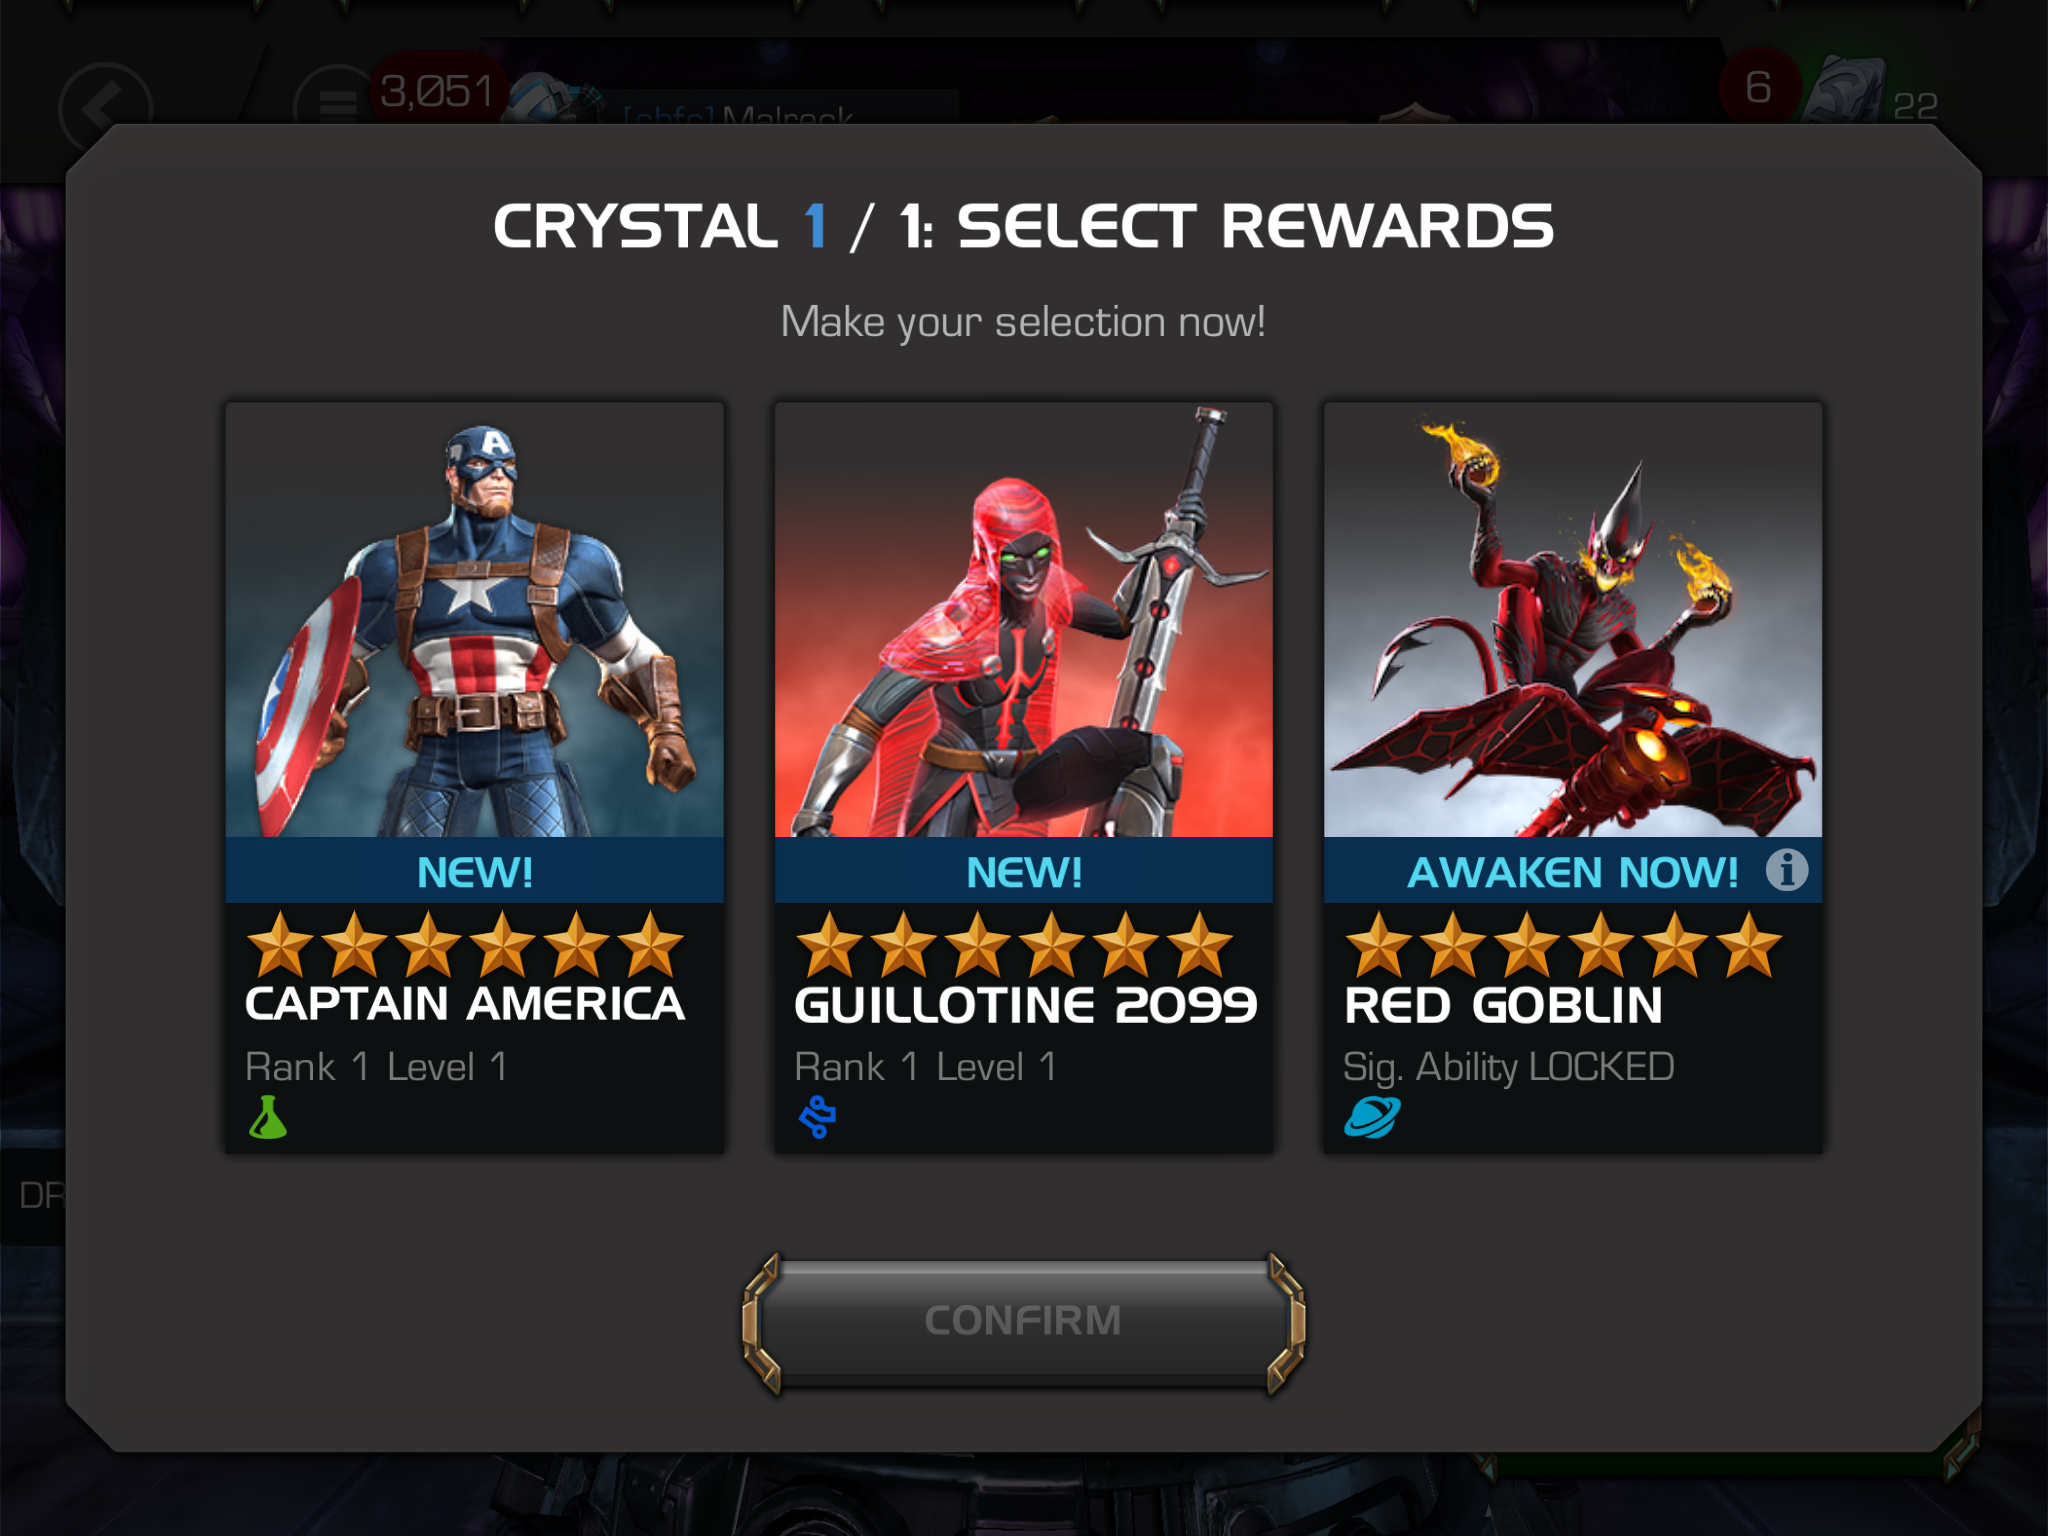
Task: Click the Tech class circuit icon
Action: tap(817, 1118)
